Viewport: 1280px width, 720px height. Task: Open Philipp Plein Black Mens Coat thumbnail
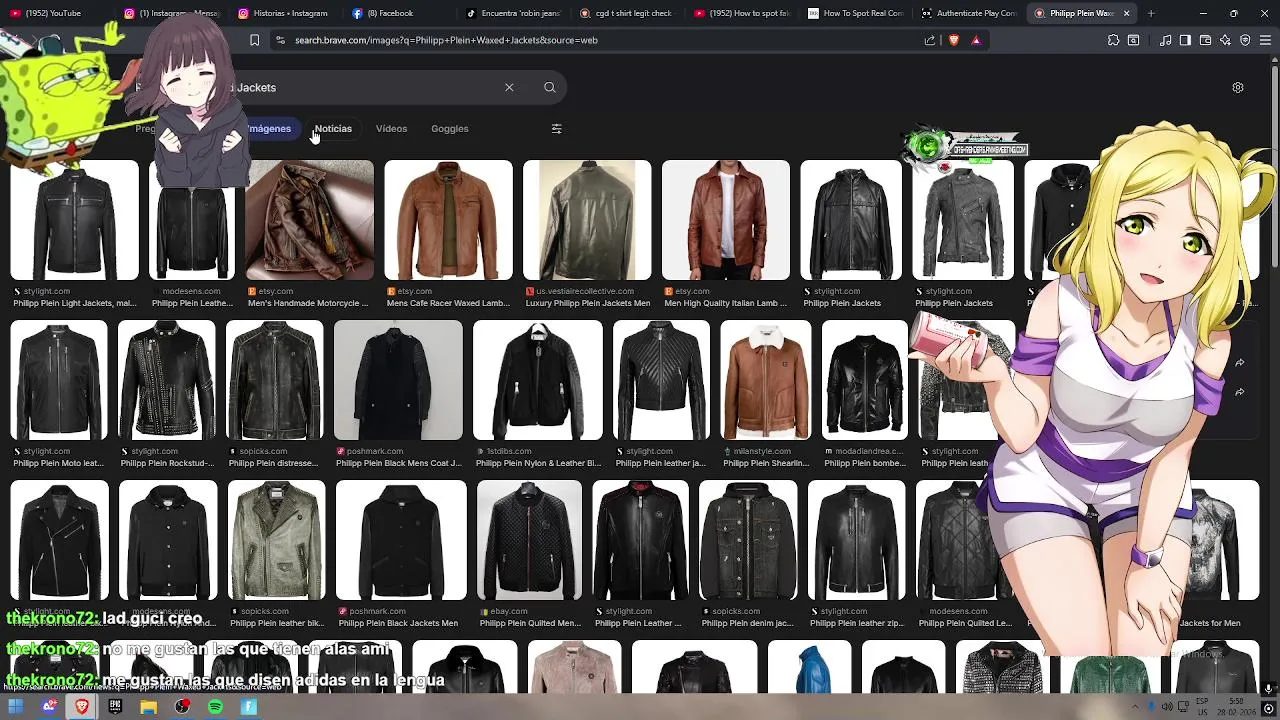click(x=398, y=380)
